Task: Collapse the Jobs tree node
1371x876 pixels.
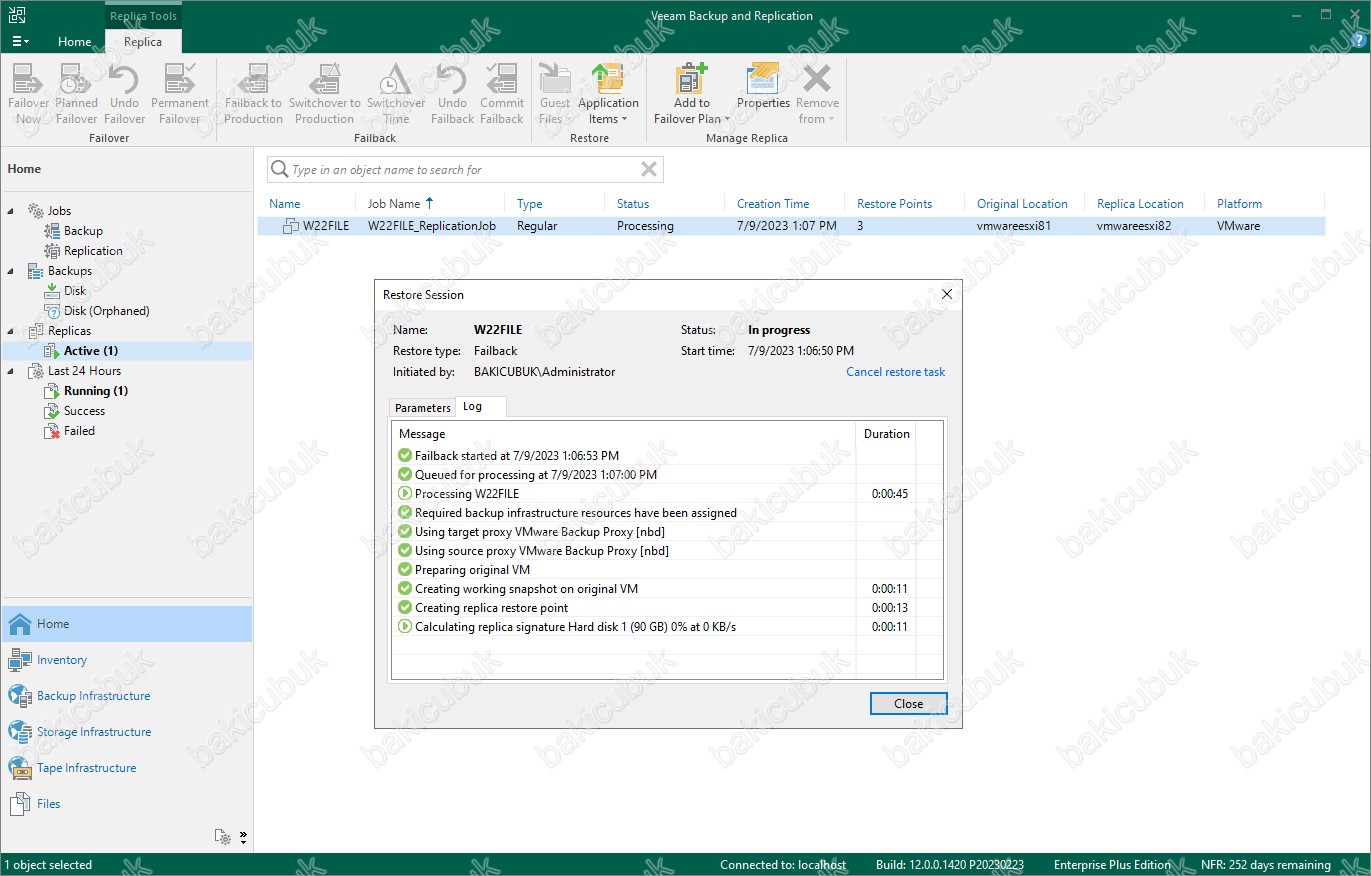Action: [x=11, y=211]
